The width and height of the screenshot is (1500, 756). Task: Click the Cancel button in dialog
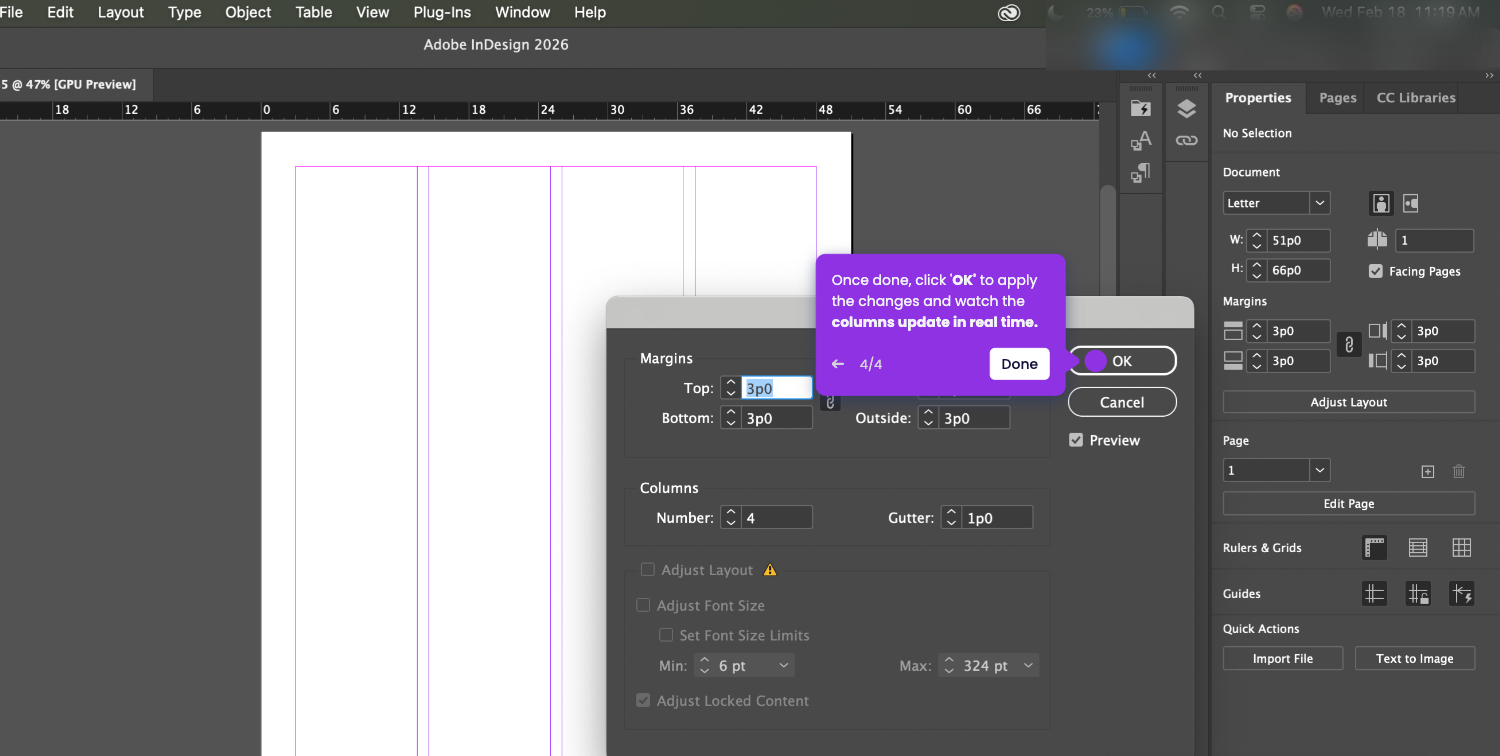(x=1122, y=402)
